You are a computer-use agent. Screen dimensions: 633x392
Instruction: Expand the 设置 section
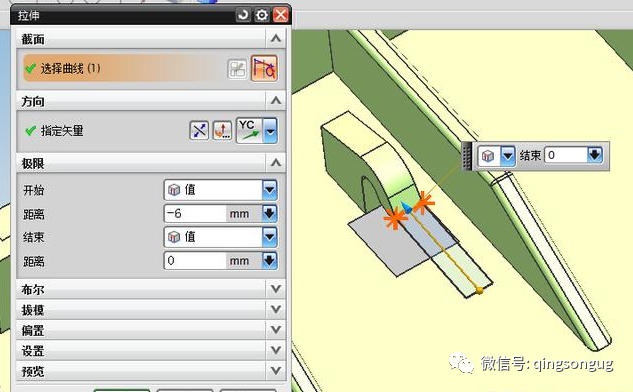[x=276, y=350]
